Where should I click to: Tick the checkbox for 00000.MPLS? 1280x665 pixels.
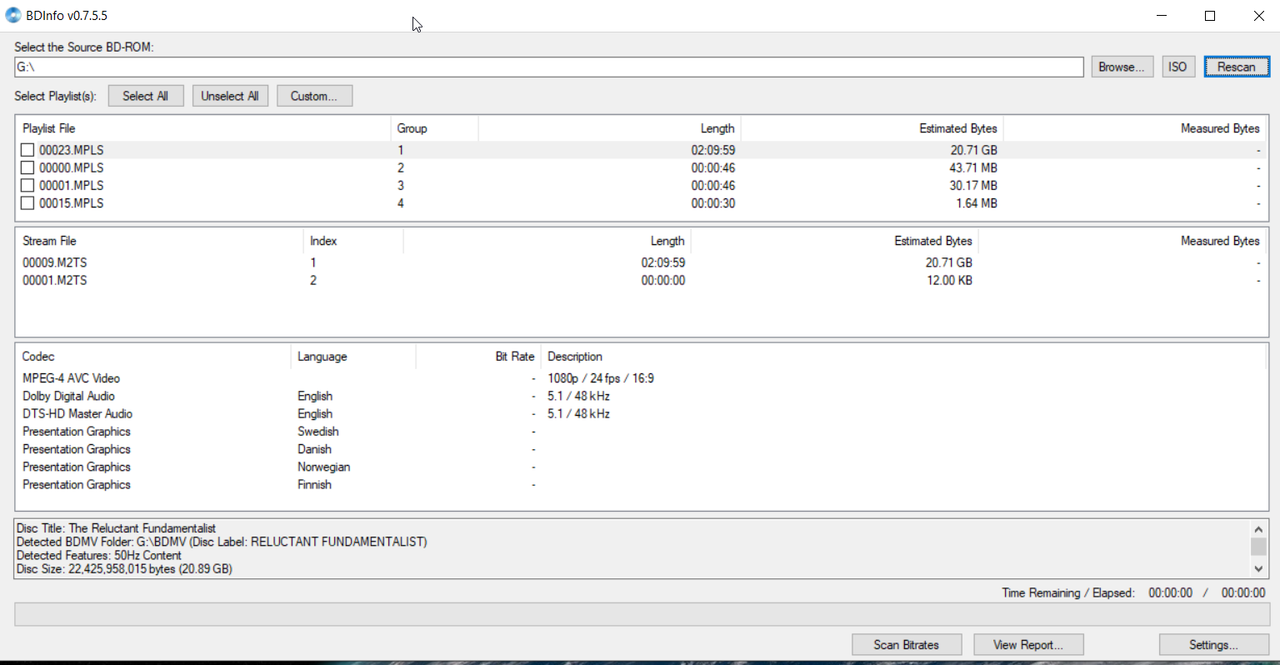coord(28,168)
